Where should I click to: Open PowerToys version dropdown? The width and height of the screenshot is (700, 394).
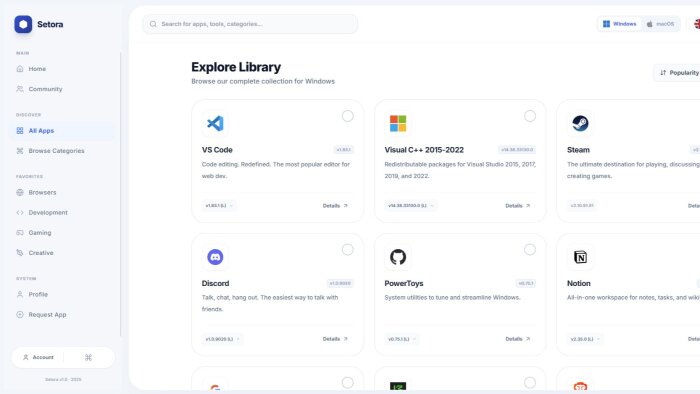point(401,339)
